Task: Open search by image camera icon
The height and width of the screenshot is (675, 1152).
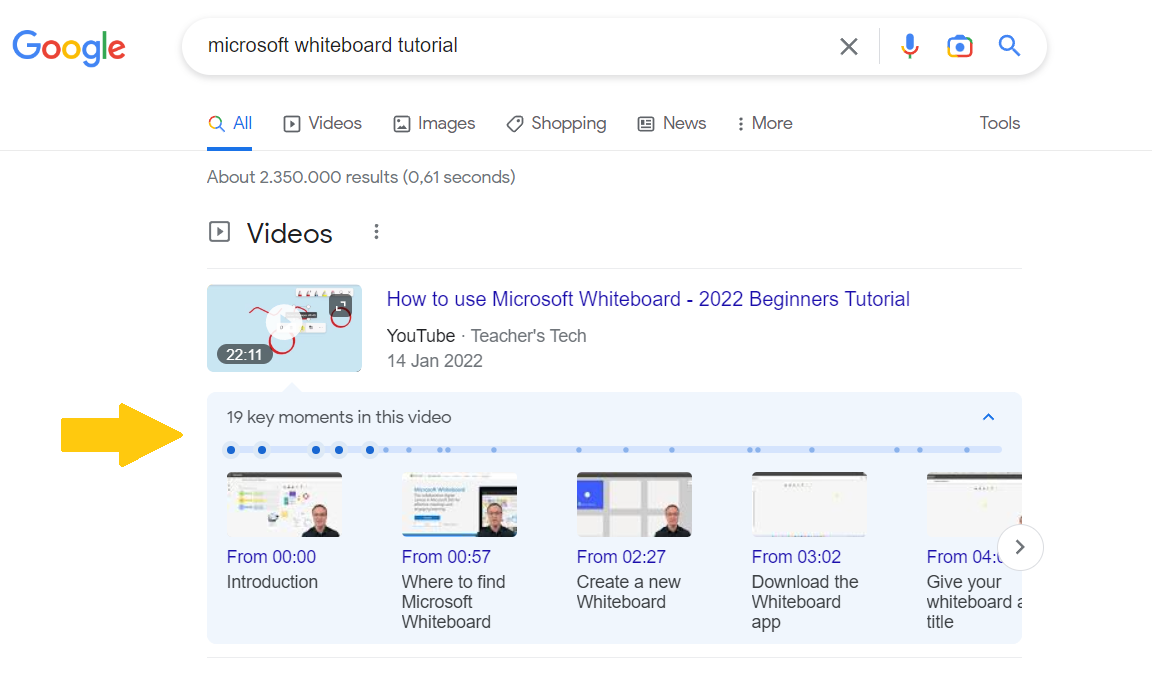Action: (960, 46)
